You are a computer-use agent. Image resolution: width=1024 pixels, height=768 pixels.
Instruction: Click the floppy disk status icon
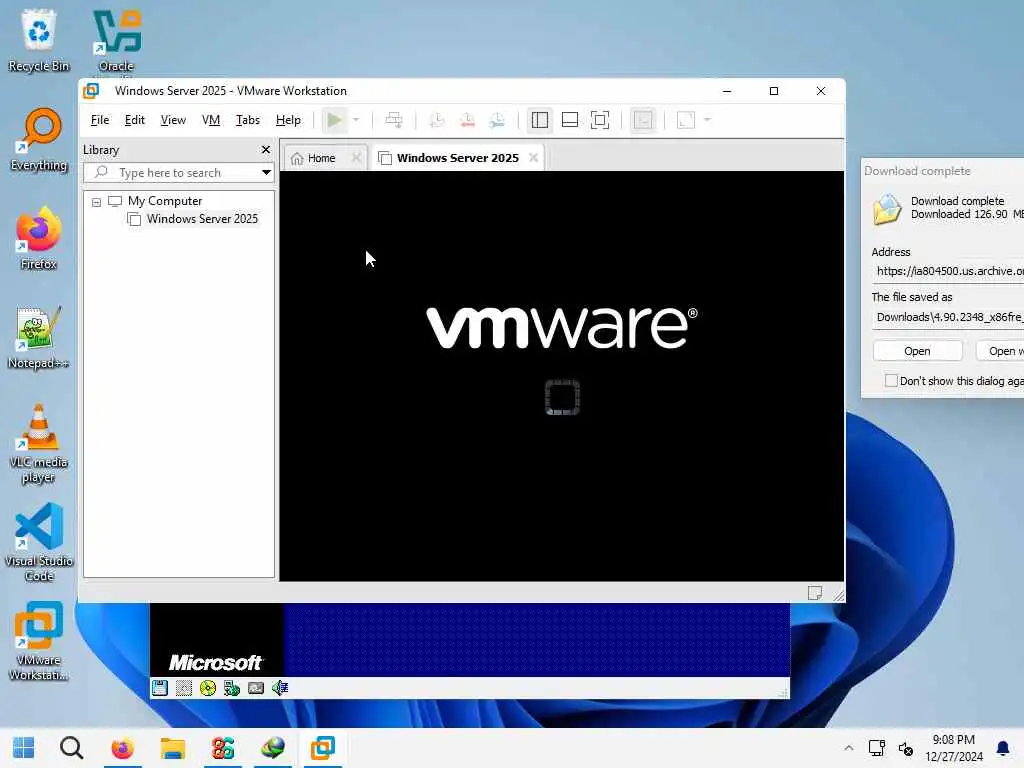(x=160, y=688)
